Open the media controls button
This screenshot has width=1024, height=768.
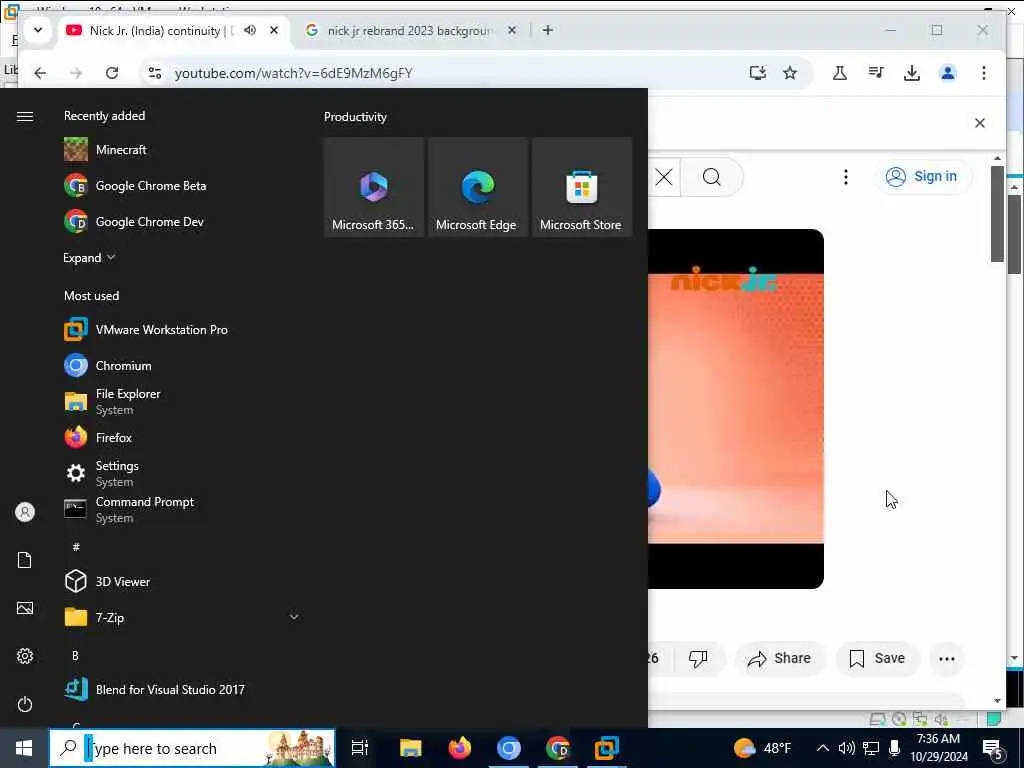(x=876, y=73)
